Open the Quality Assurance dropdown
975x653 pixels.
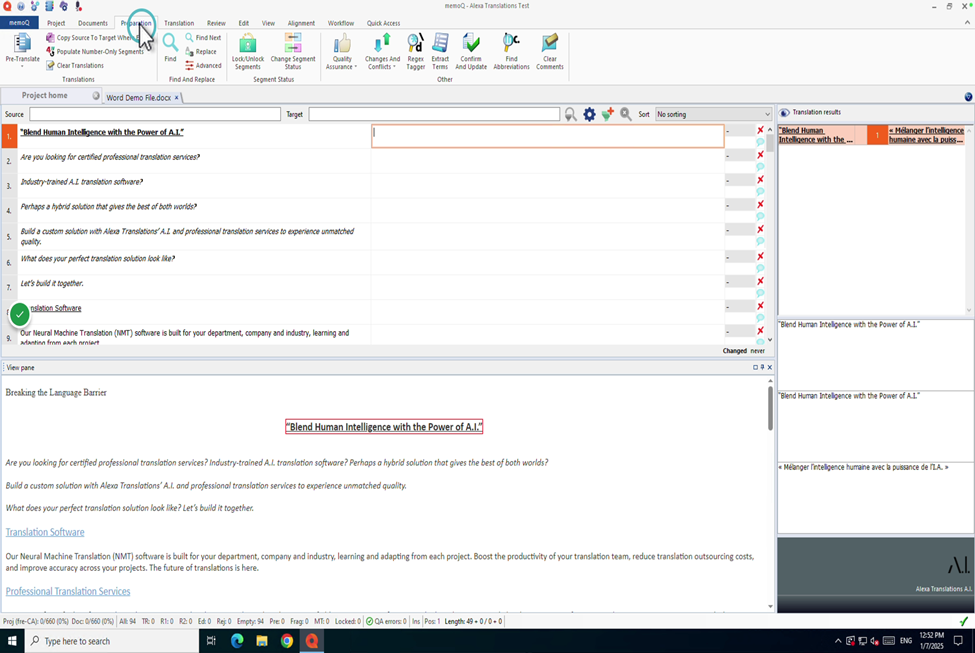(341, 51)
